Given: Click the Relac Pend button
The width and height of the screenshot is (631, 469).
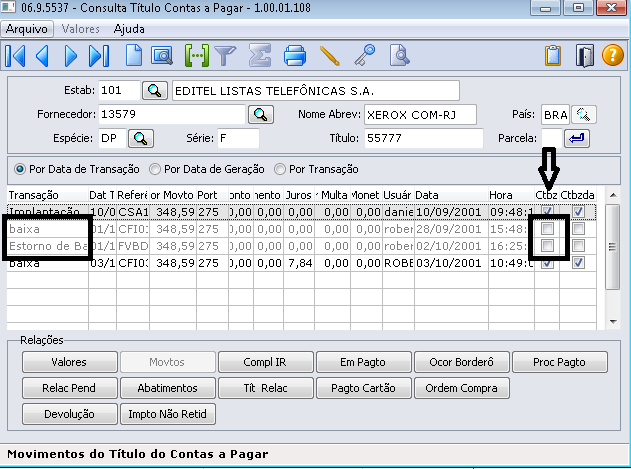Looking at the screenshot, I should click(x=70, y=388).
